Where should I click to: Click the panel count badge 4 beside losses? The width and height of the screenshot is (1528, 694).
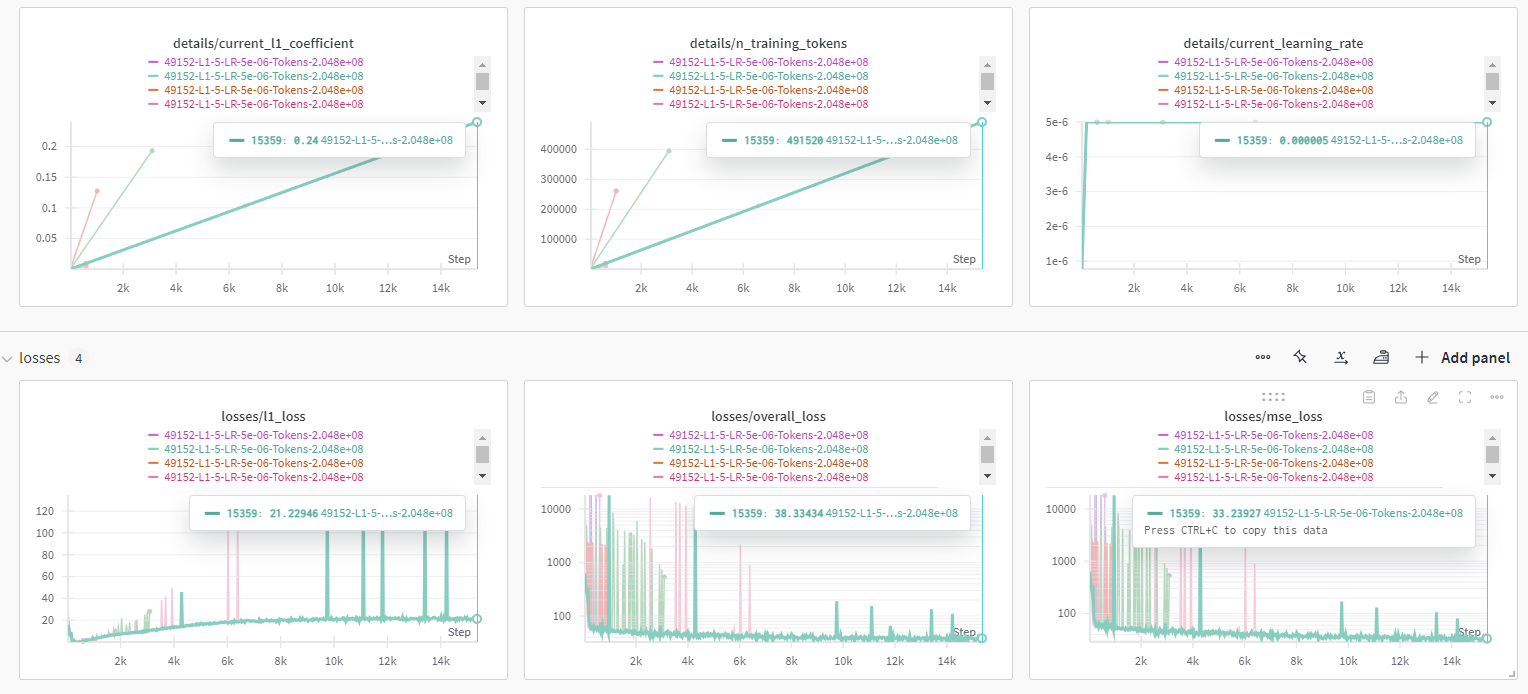point(78,358)
